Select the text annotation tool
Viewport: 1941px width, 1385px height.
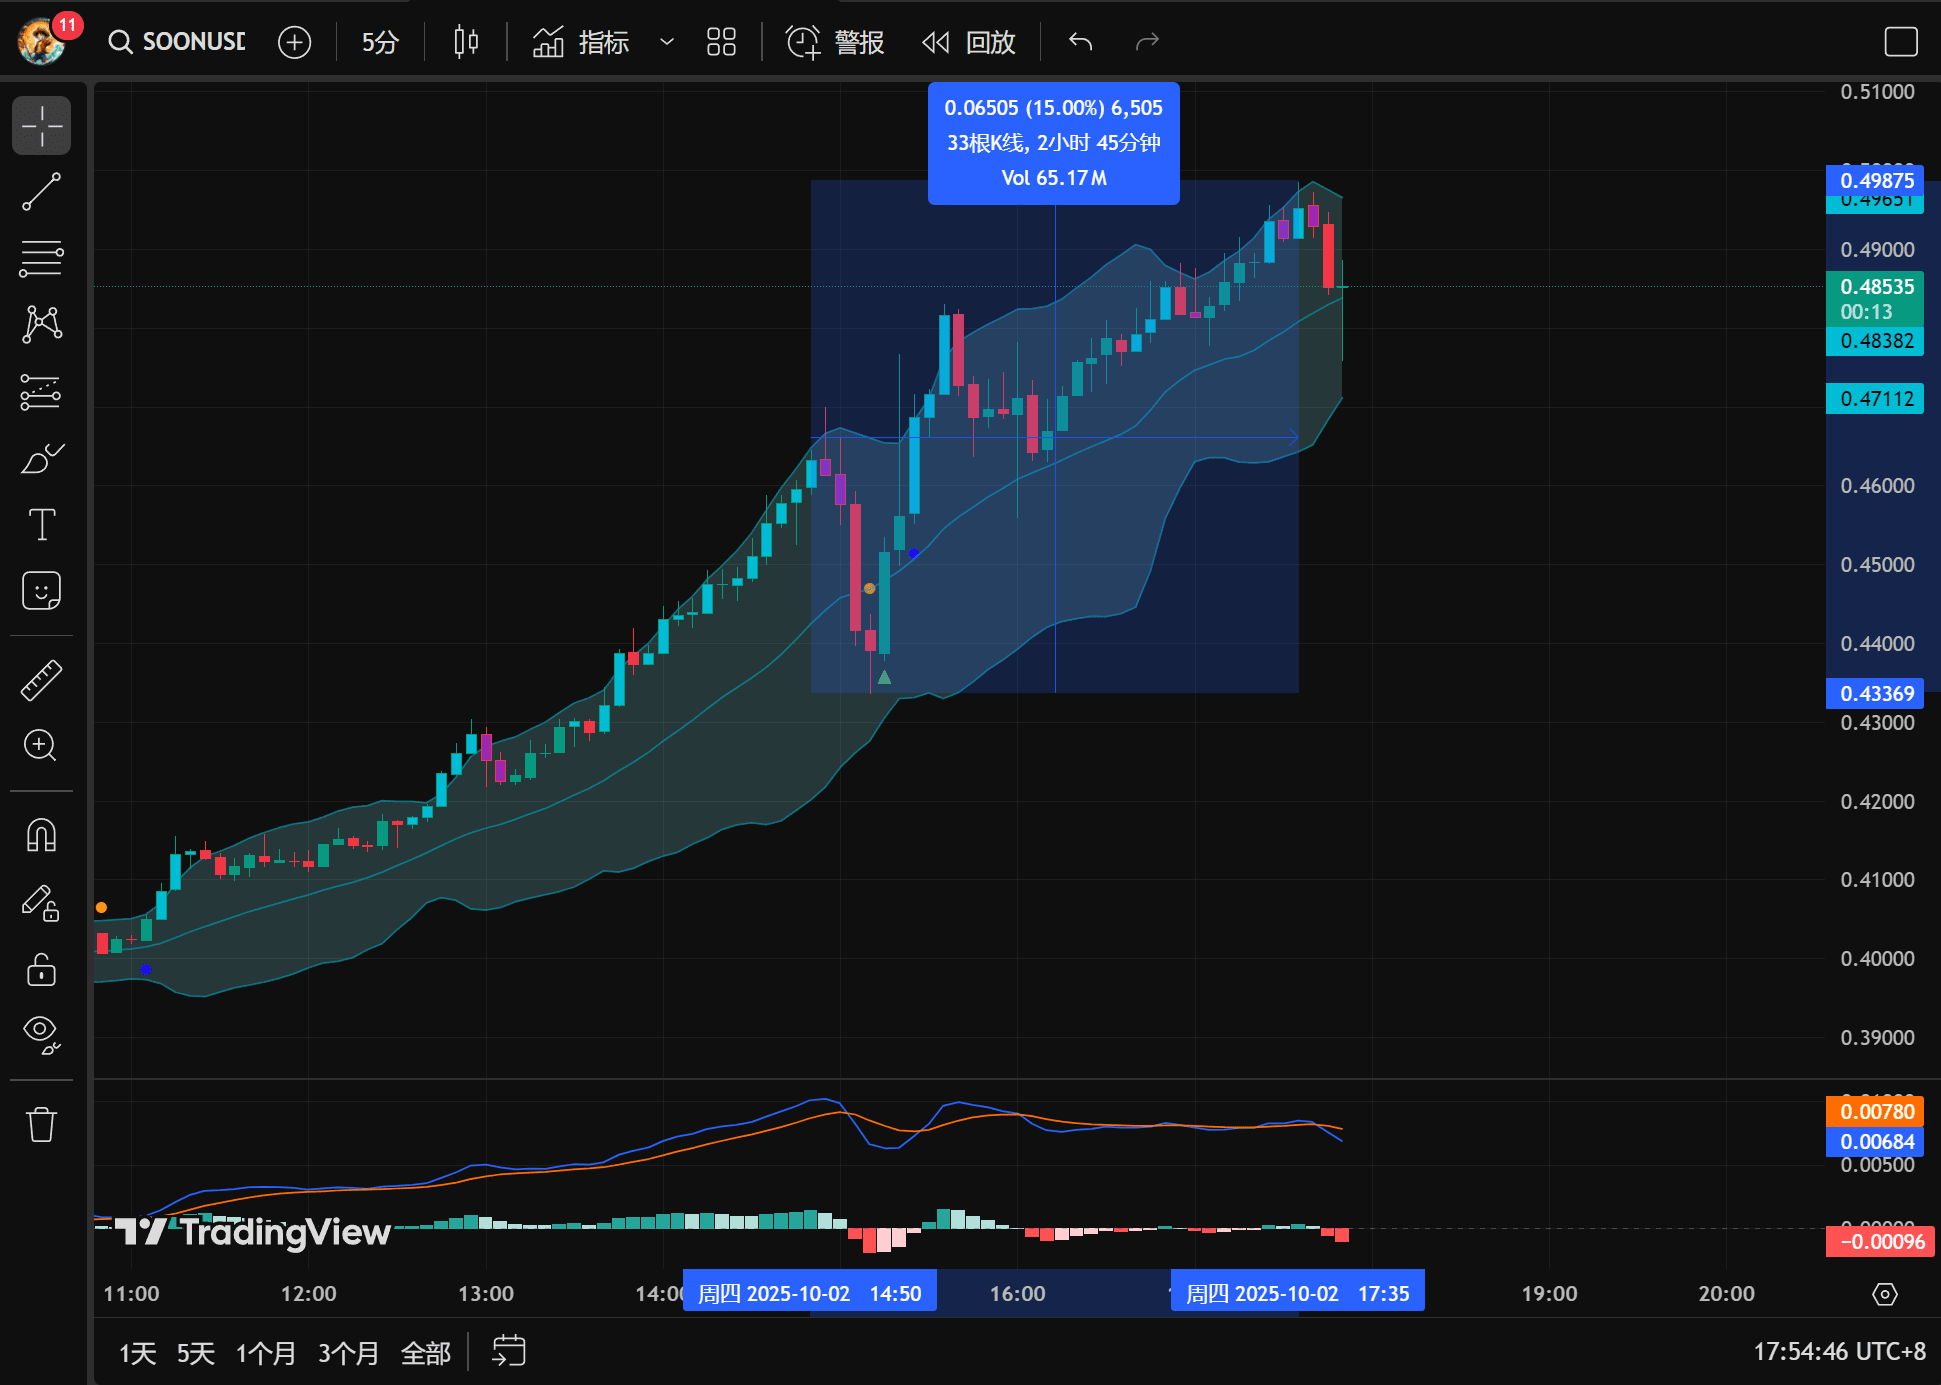coord(41,524)
